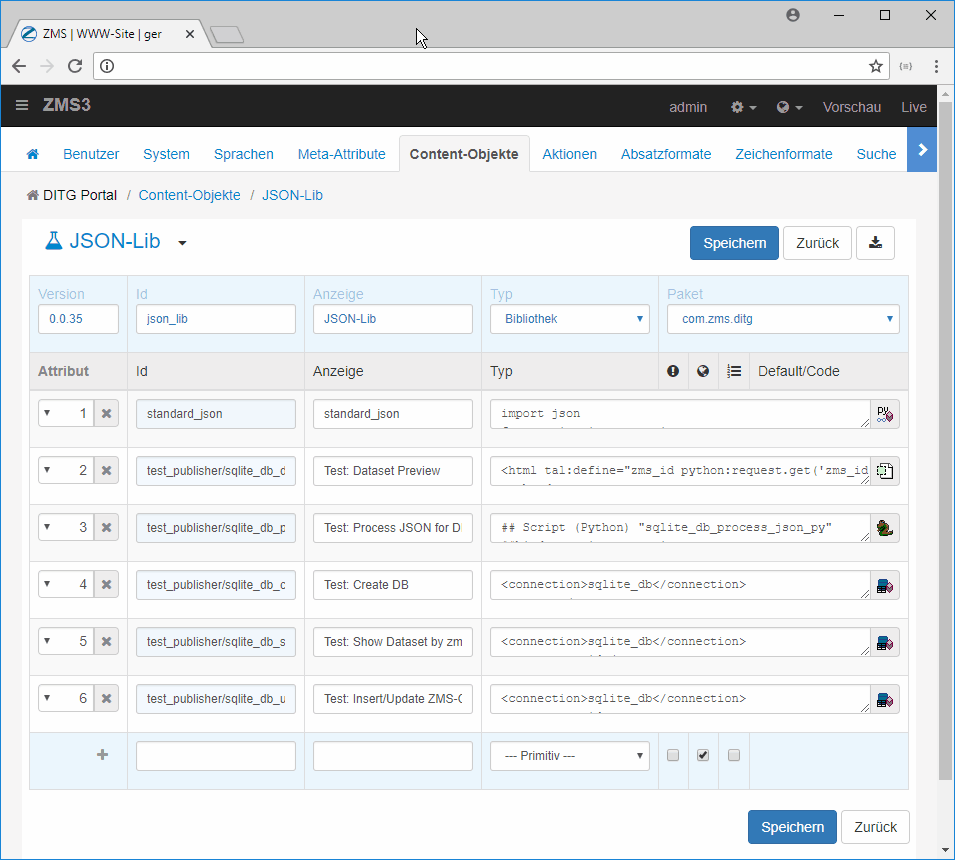Viewport: 955px width, 860px height.
Task: Delete attribute row 6 with x icon
Action: (x=107, y=699)
